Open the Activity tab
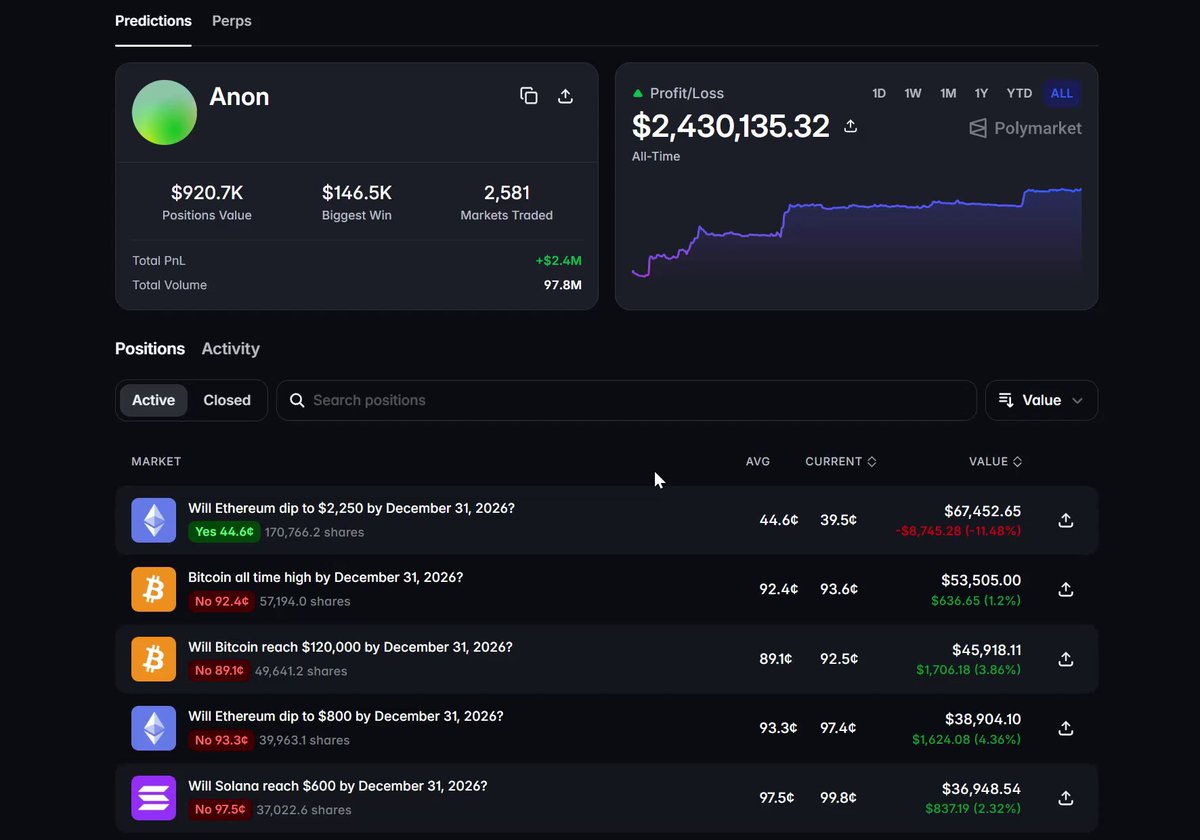Screen dimensions: 1200x840 click(231, 349)
